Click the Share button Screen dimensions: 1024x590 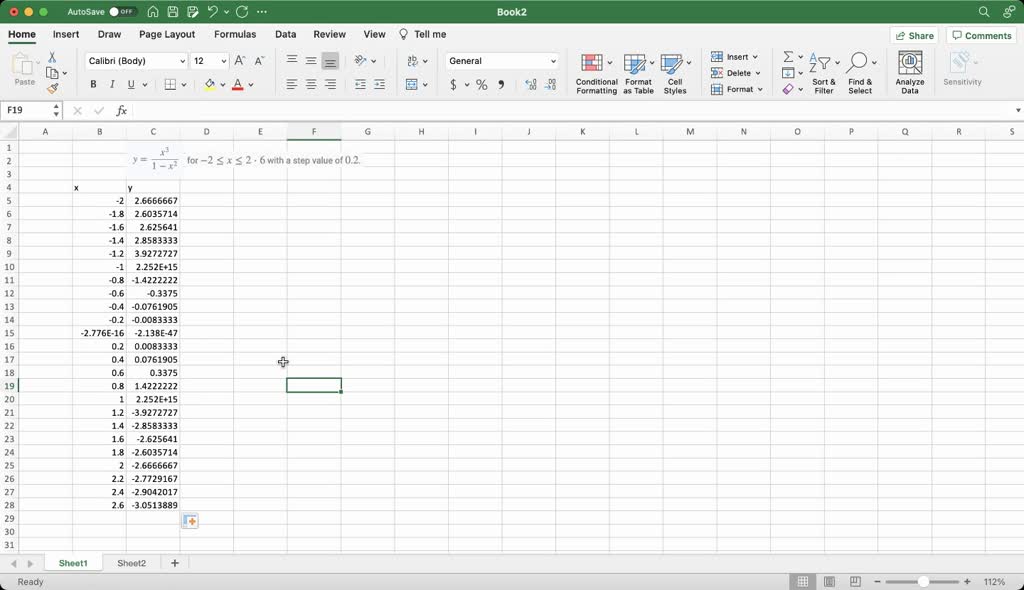tap(913, 35)
